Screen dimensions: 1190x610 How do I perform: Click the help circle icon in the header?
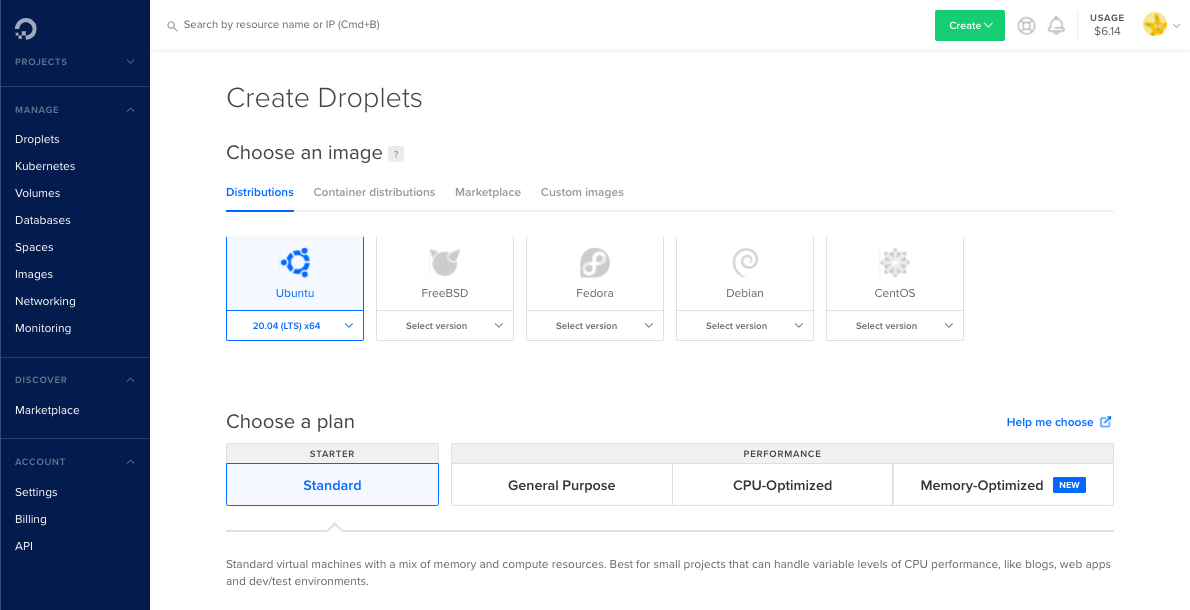(x=1026, y=25)
